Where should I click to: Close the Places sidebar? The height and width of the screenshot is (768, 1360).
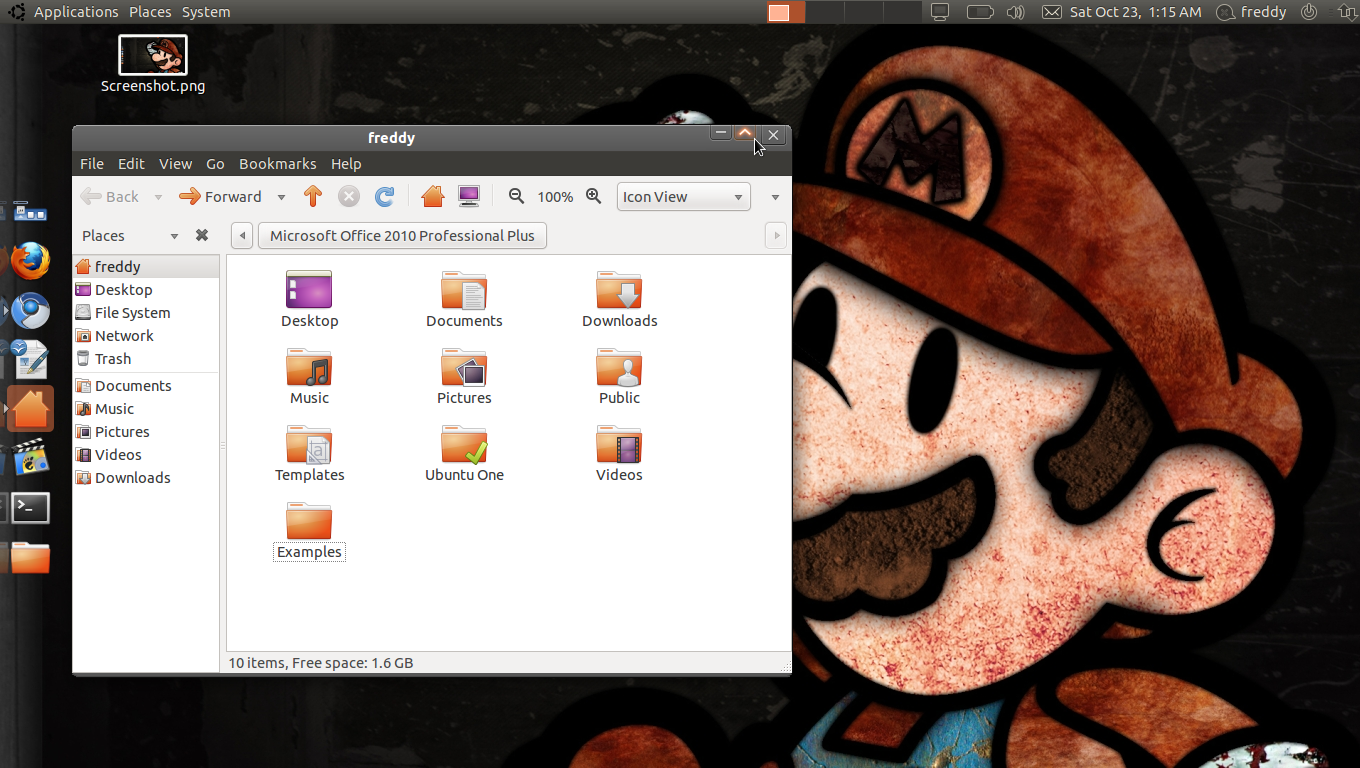click(x=202, y=236)
